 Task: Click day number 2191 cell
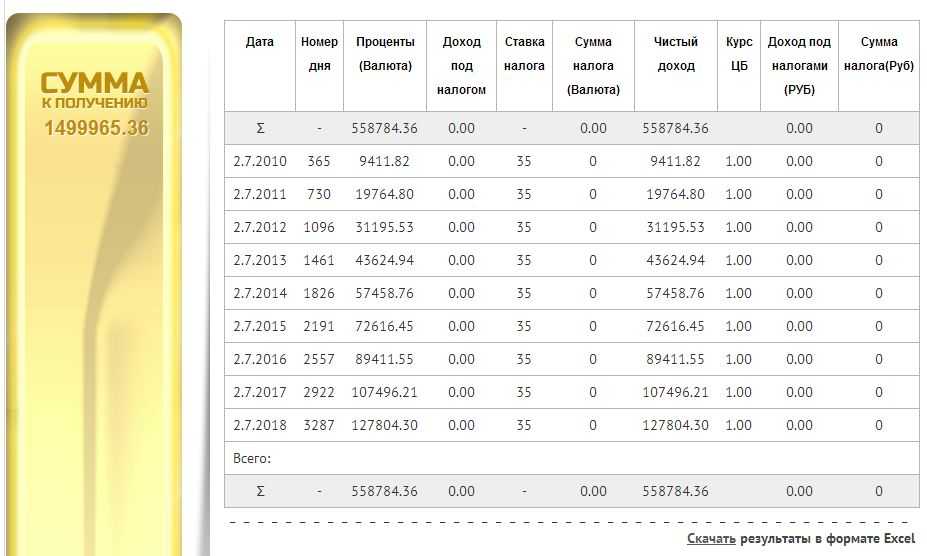(319, 327)
